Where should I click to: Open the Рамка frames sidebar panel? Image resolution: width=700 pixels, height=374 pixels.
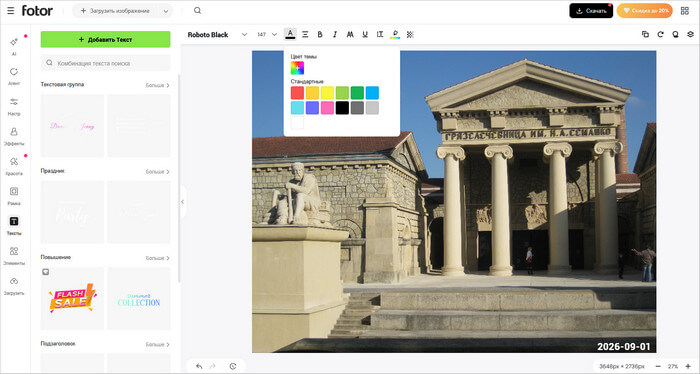click(x=14, y=195)
